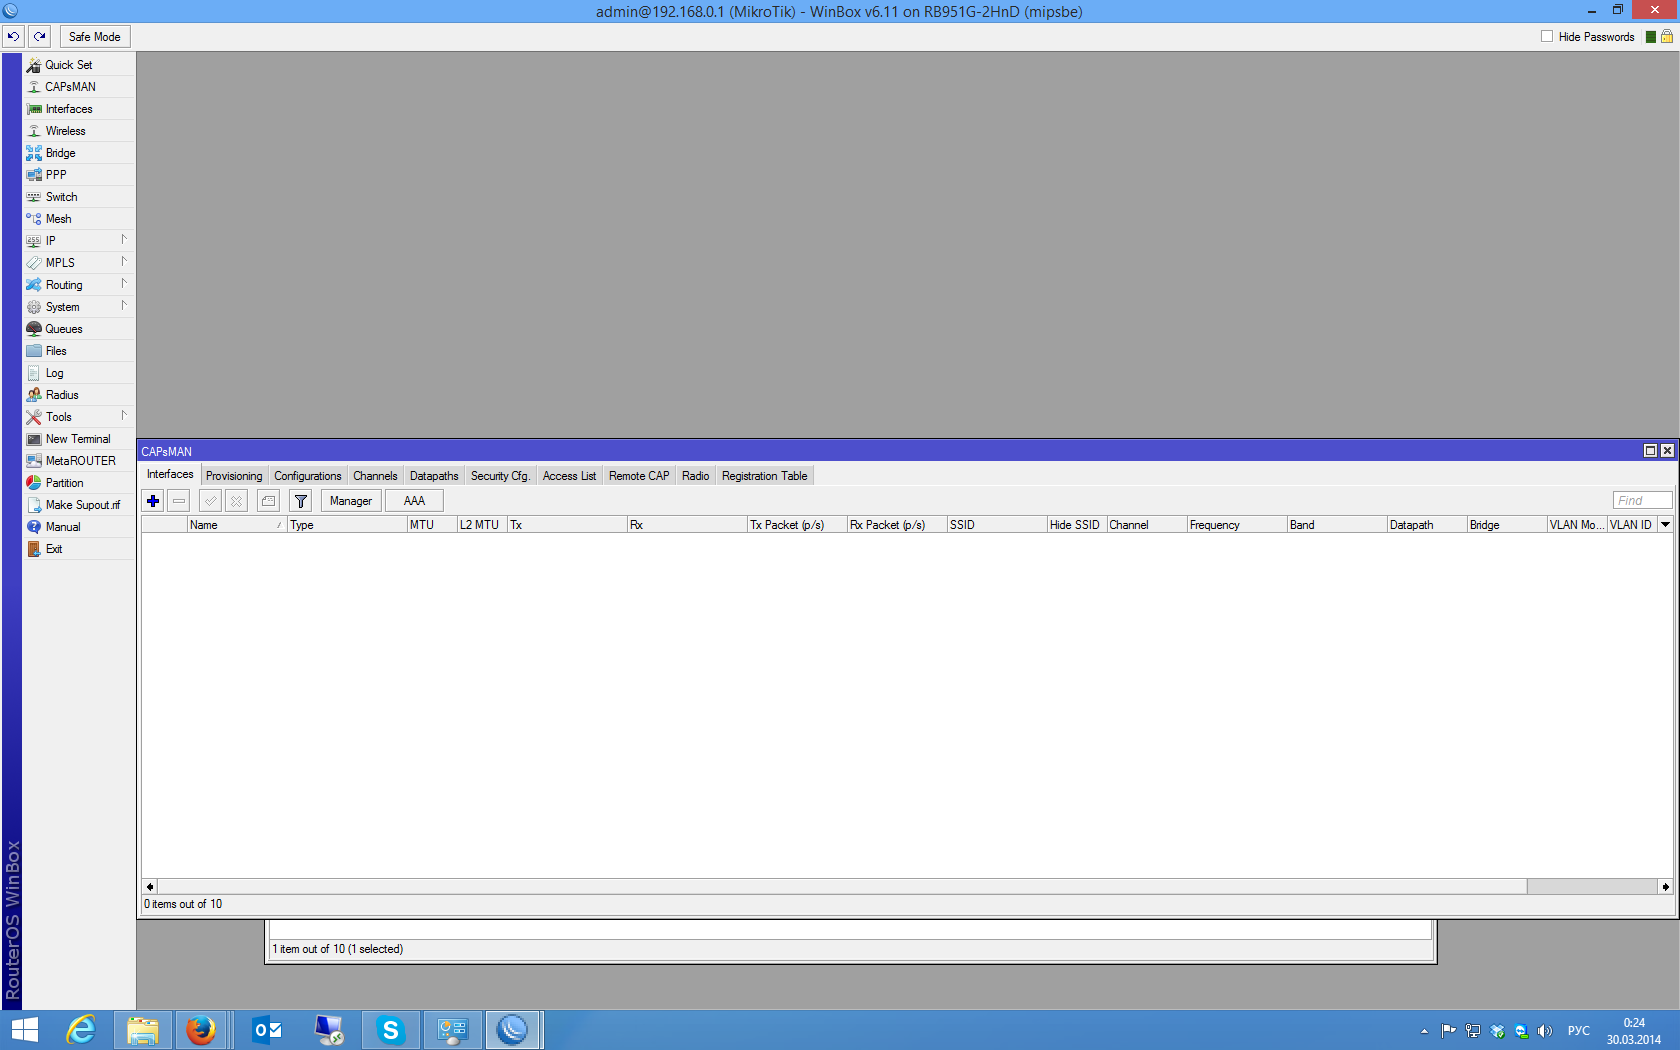This screenshot has height=1050, width=1680.
Task: Open the Manual sidebar item
Action: pos(79,527)
